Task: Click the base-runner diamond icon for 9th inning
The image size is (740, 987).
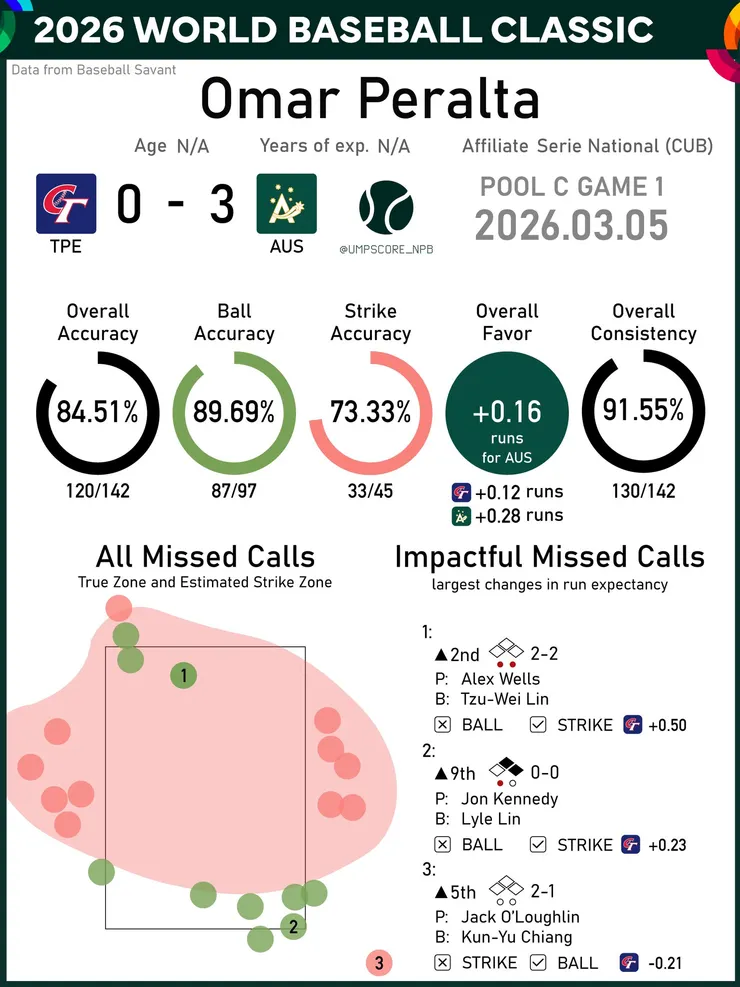Action: (505, 770)
